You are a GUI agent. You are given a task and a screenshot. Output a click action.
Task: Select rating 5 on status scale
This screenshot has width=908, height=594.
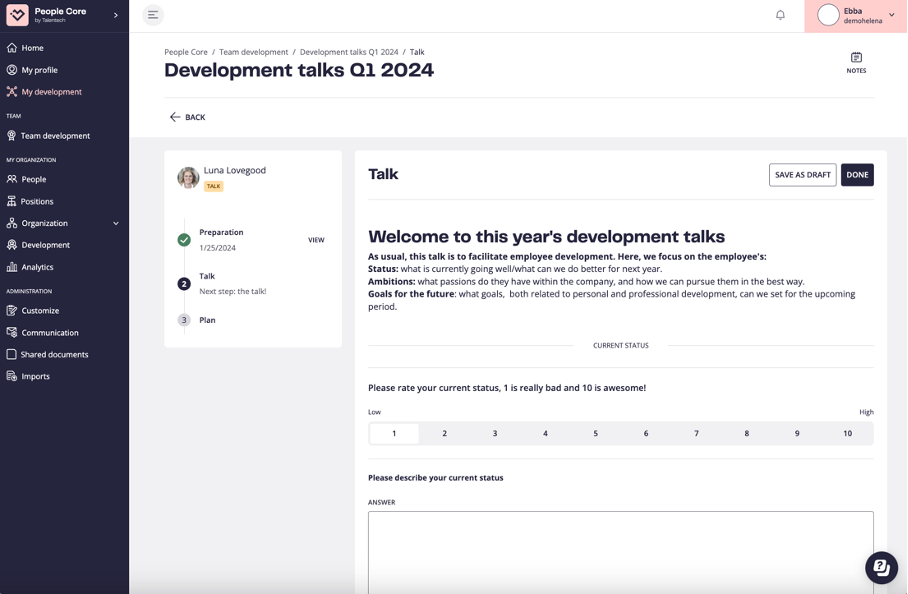click(x=595, y=433)
